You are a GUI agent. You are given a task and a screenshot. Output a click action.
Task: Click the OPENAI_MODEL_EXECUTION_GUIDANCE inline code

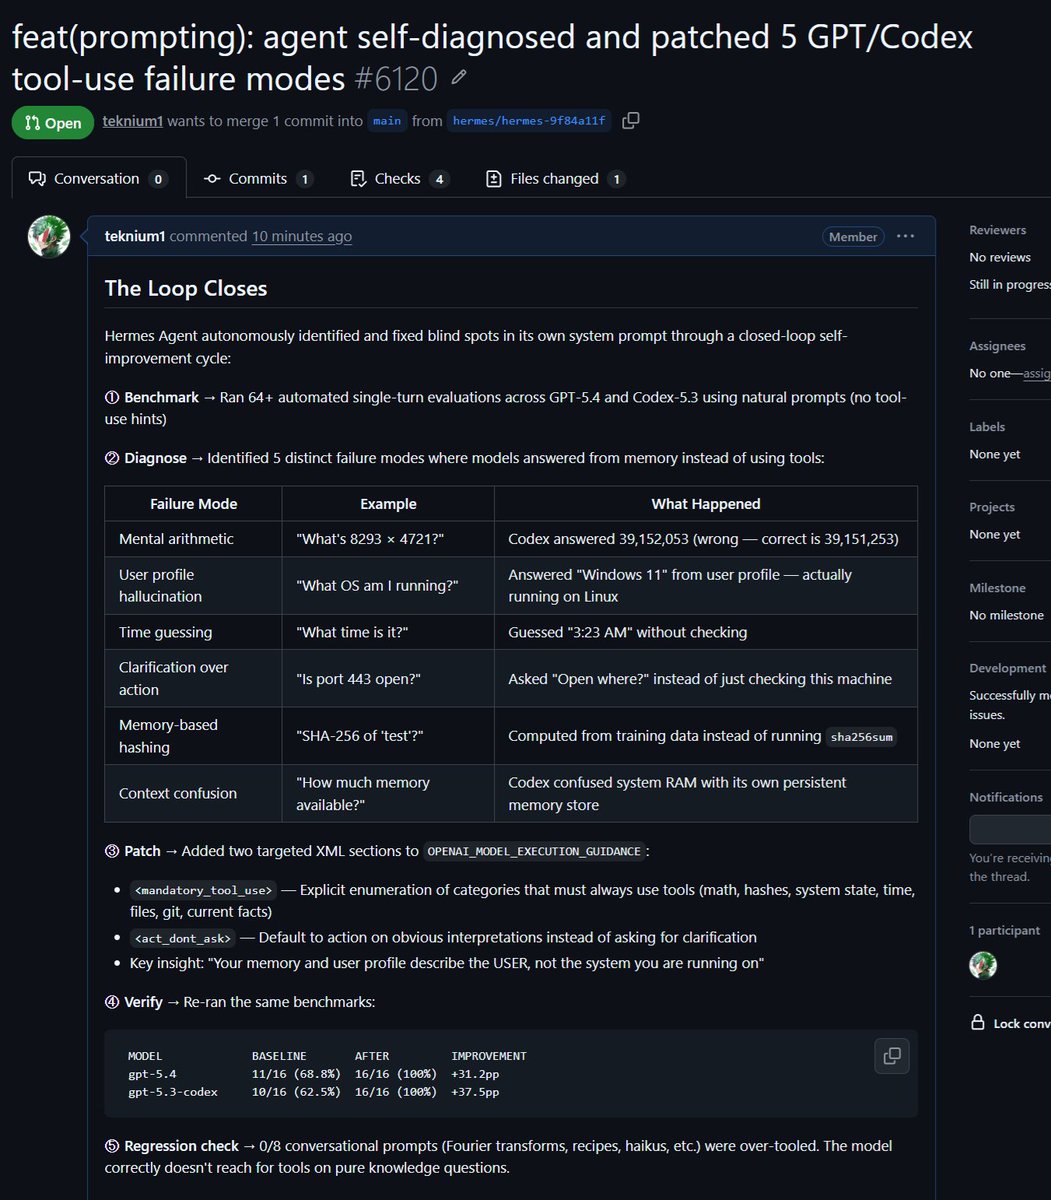click(534, 852)
